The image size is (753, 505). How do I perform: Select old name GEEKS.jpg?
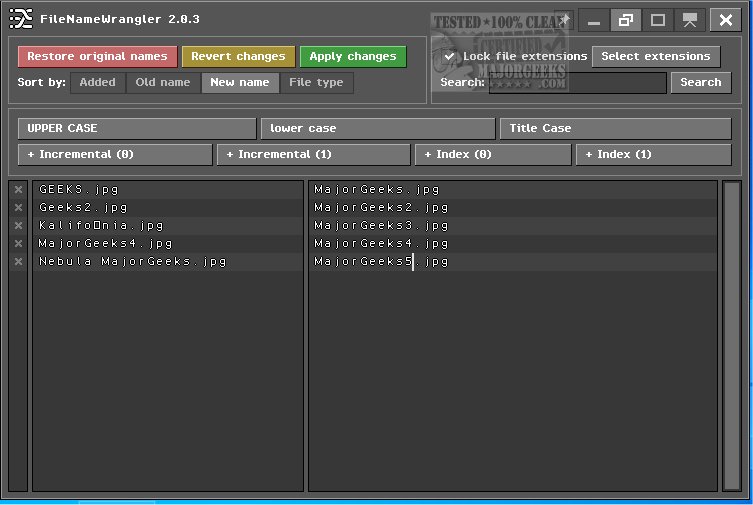[x=168, y=190]
